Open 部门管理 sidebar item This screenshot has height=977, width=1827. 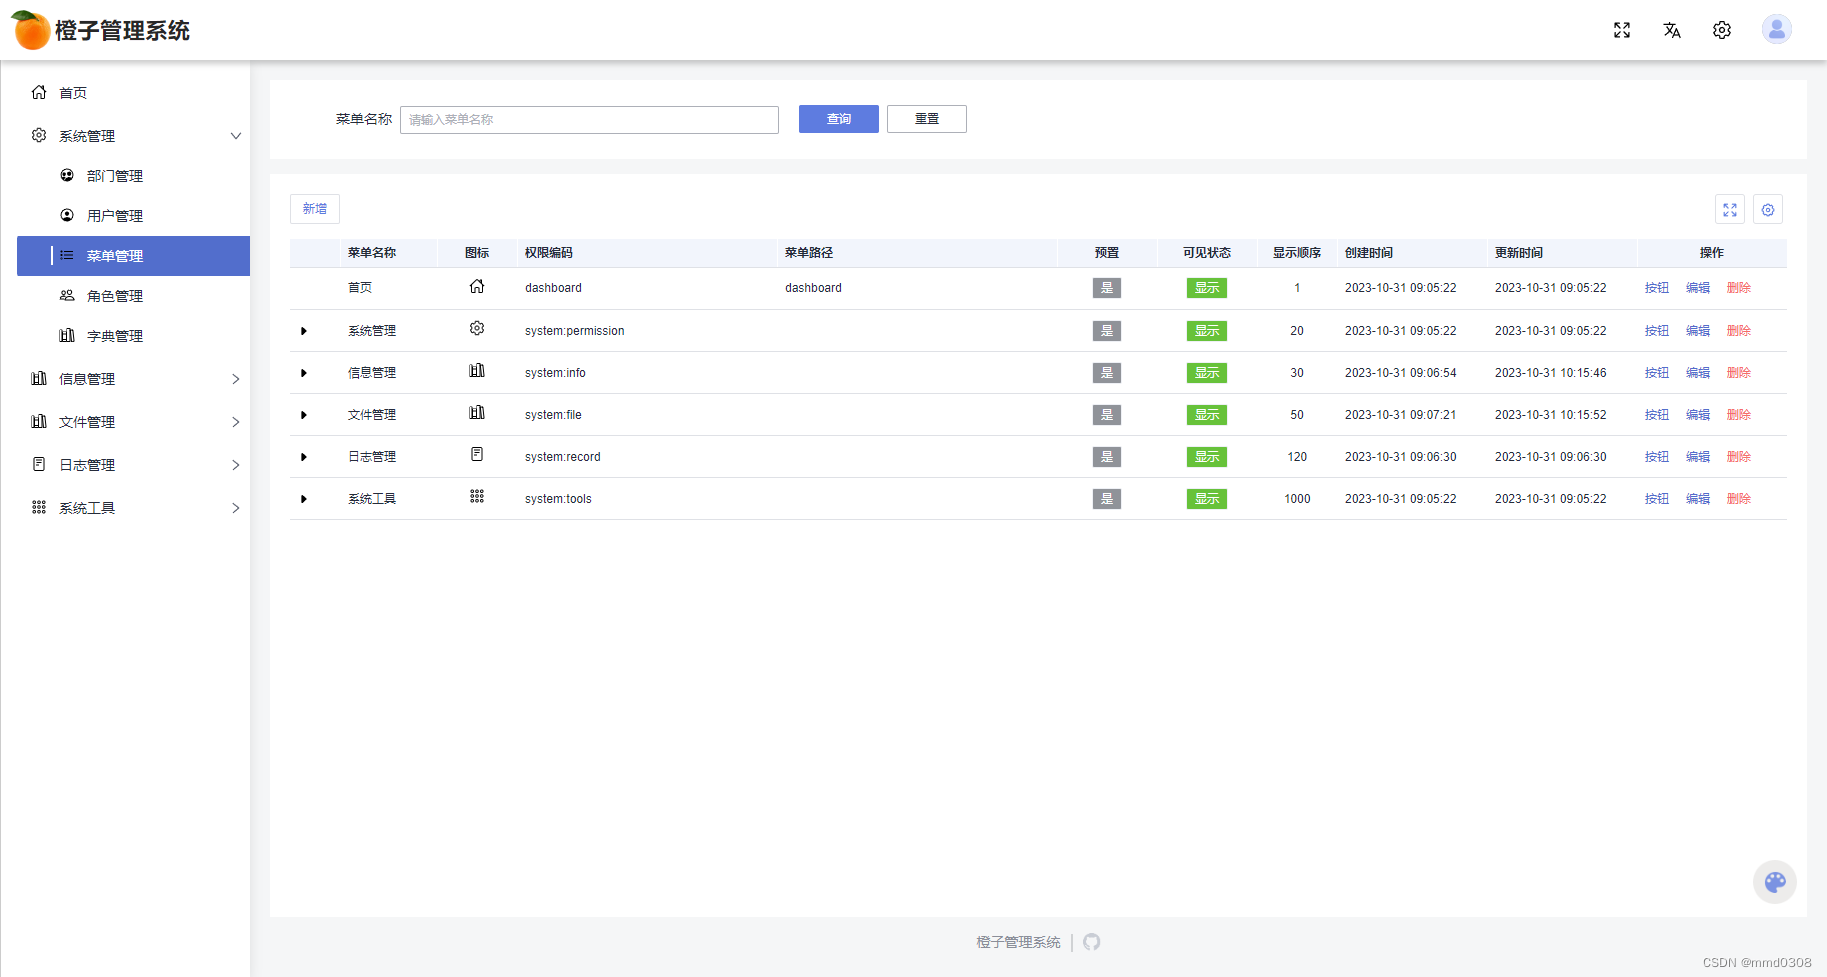pyautogui.click(x=133, y=176)
